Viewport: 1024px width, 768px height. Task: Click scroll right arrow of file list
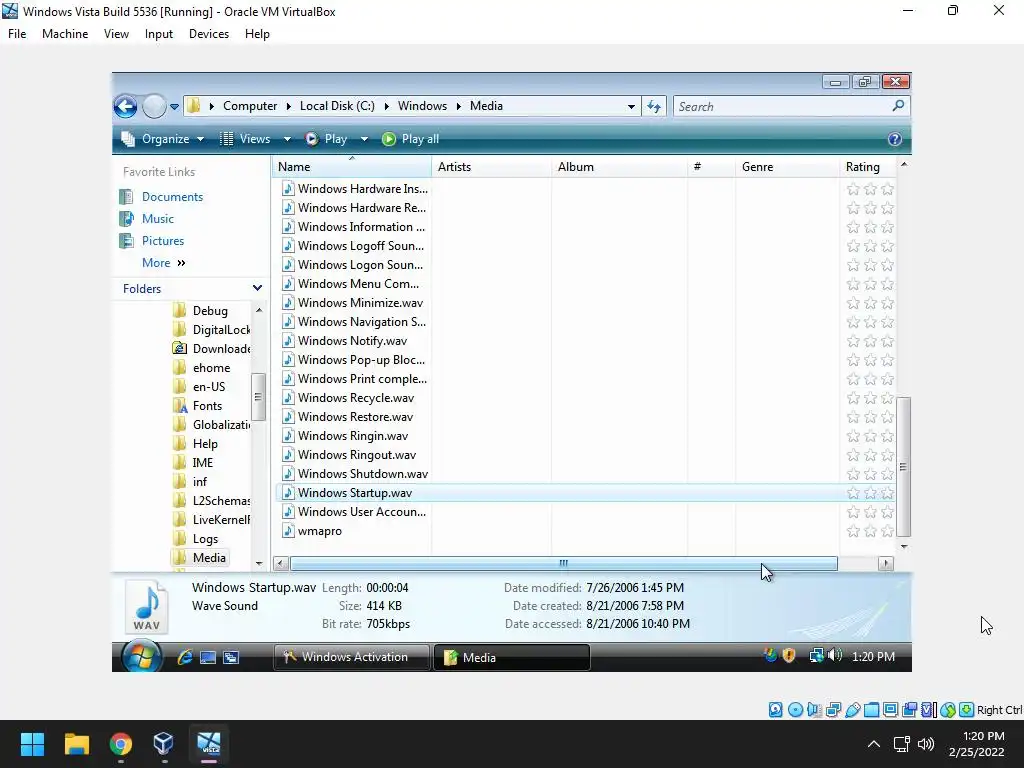point(886,563)
